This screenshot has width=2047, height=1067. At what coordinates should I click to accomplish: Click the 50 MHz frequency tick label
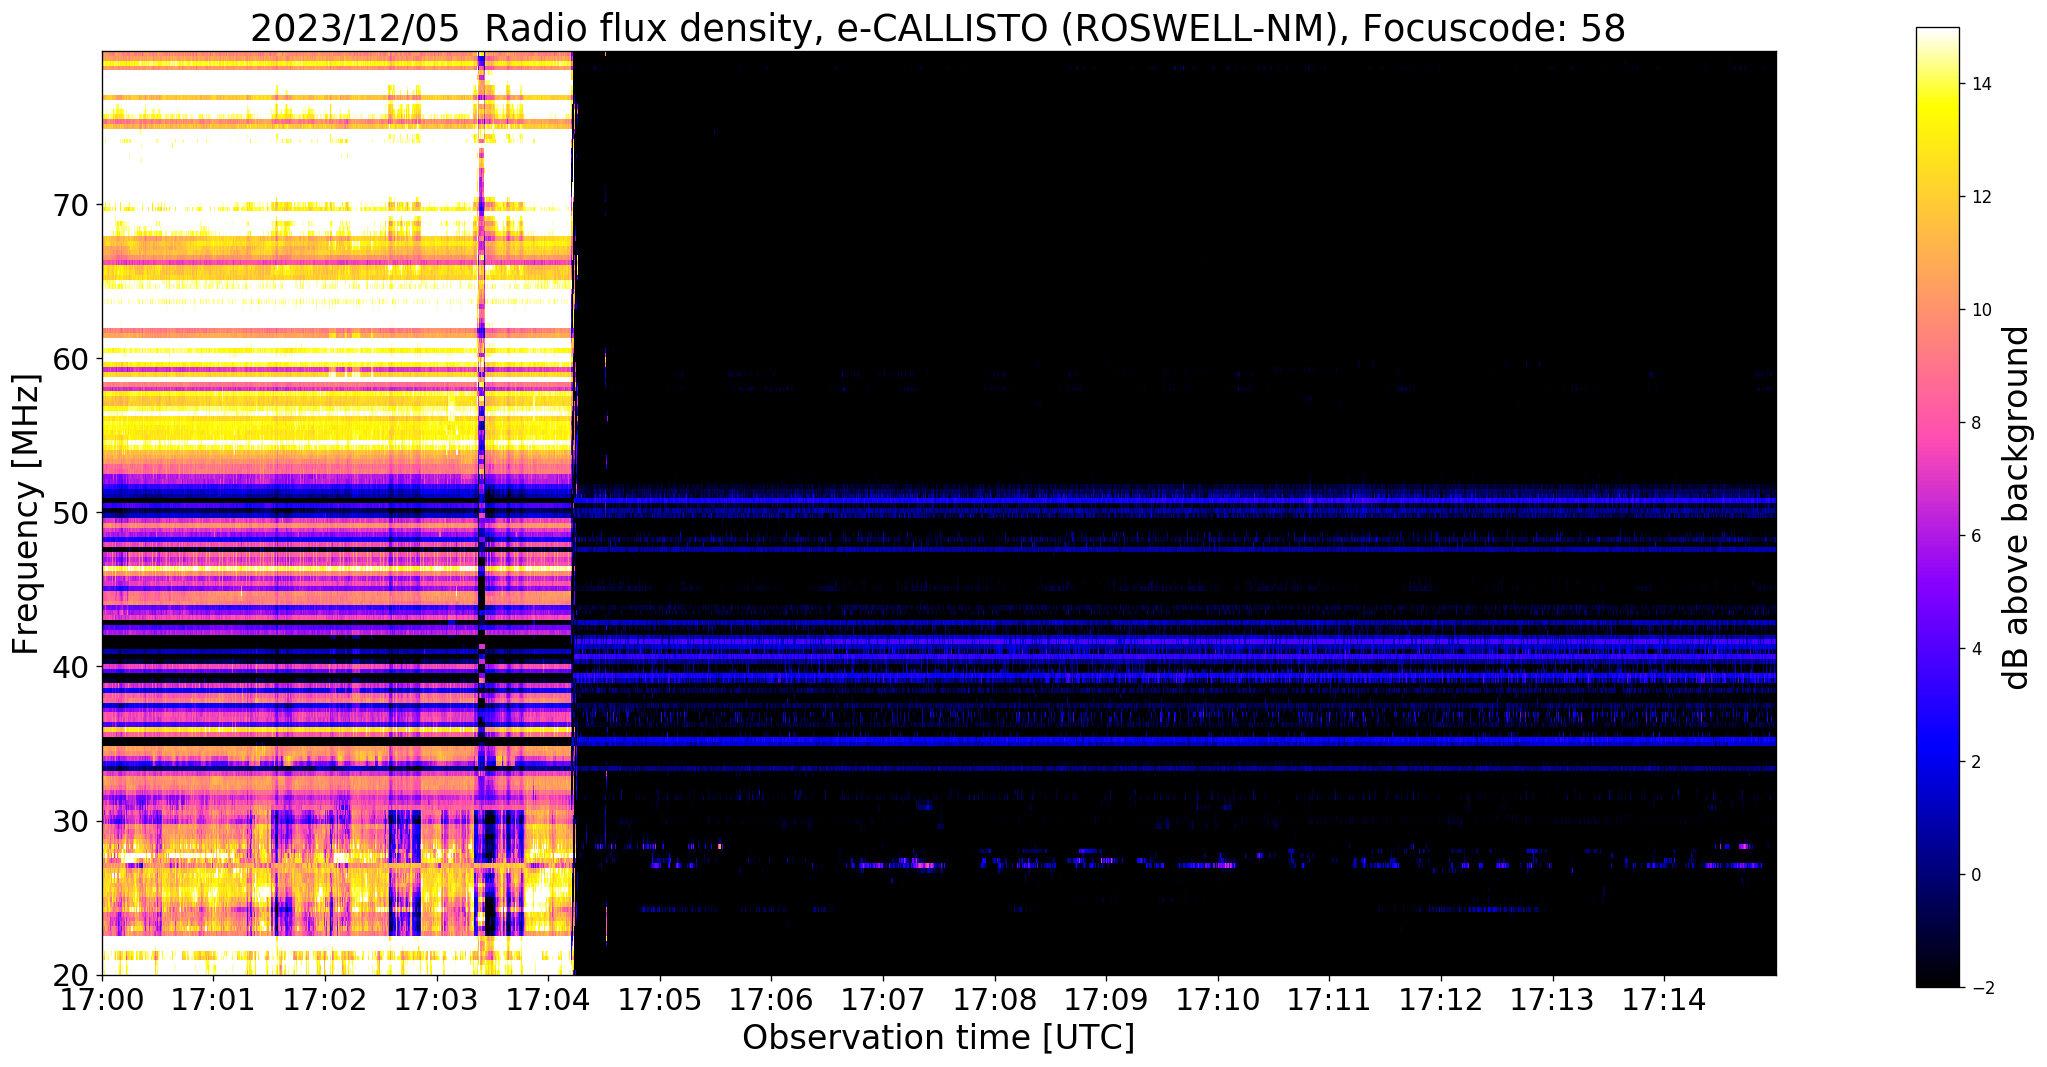69,512
